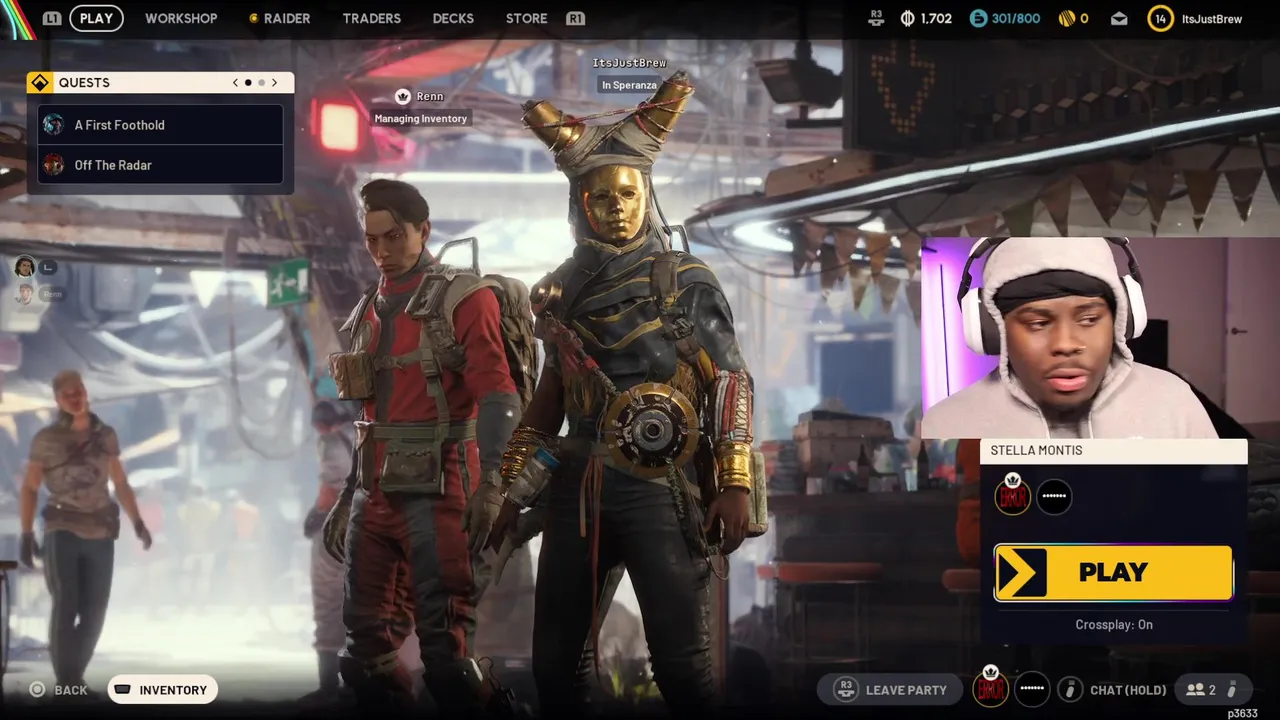Click the LEAVE PARTY button

889,690
